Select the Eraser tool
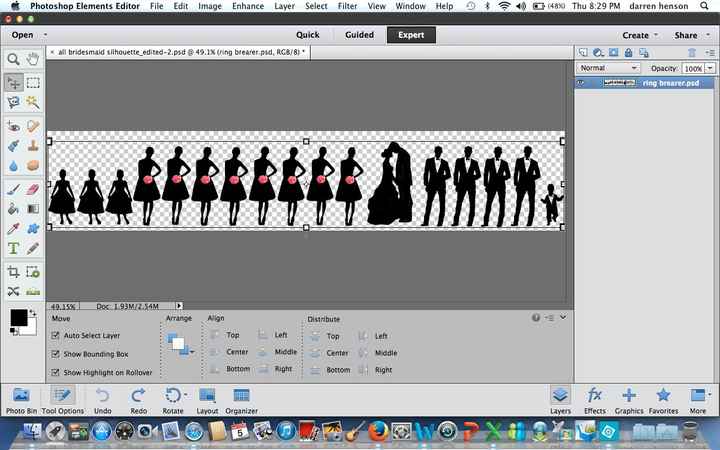The width and height of the screenshot is (720, 450). (x=33, y=189)
